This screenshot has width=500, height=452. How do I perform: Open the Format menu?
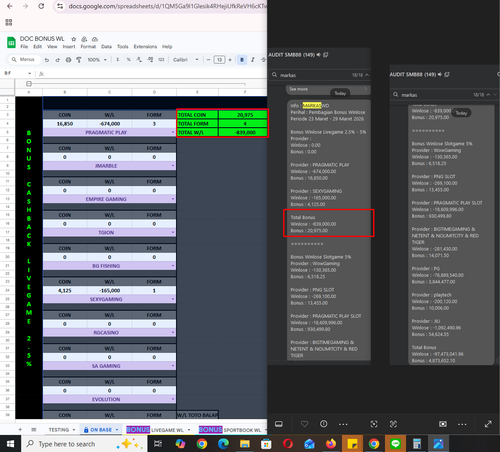point(88,47)
